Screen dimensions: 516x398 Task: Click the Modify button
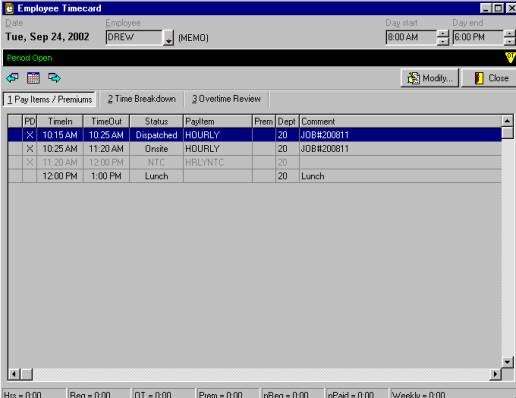pyautogui.click(x=430, y=78)
